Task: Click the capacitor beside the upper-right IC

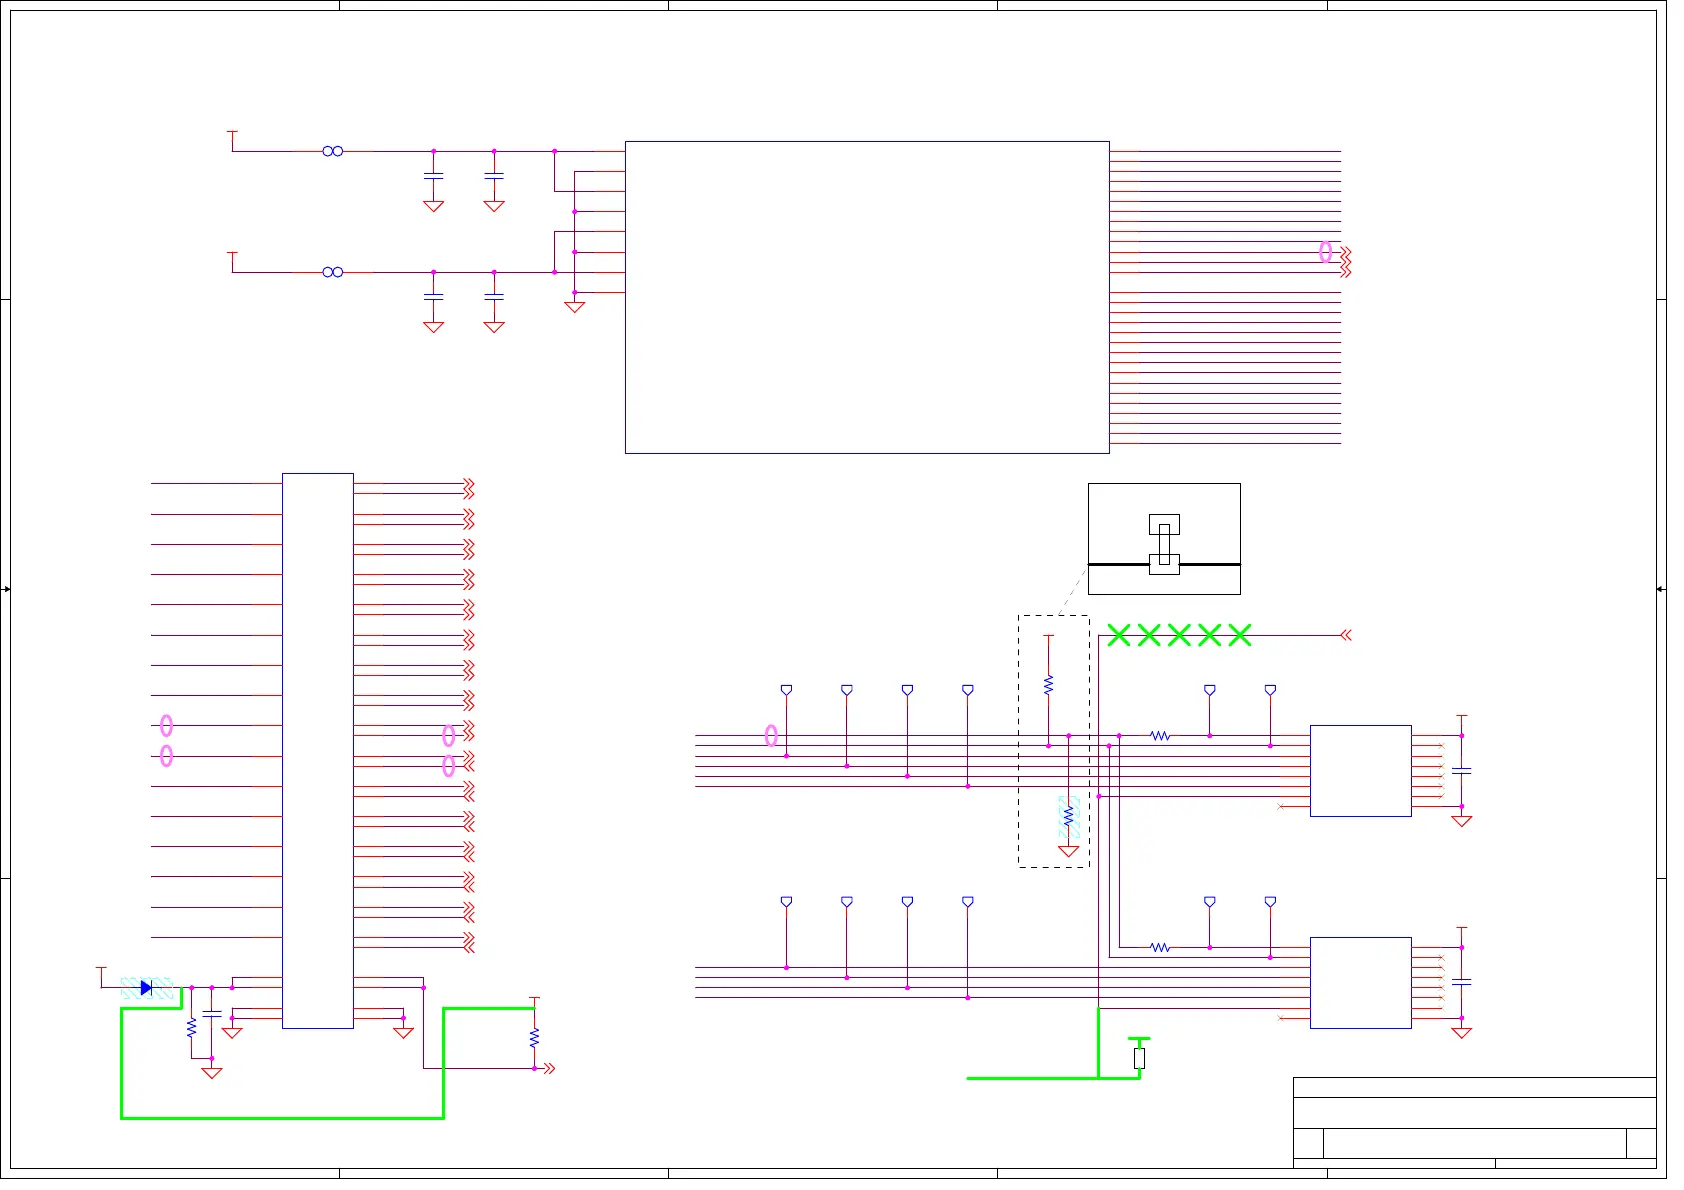Action: (1461, 771)
